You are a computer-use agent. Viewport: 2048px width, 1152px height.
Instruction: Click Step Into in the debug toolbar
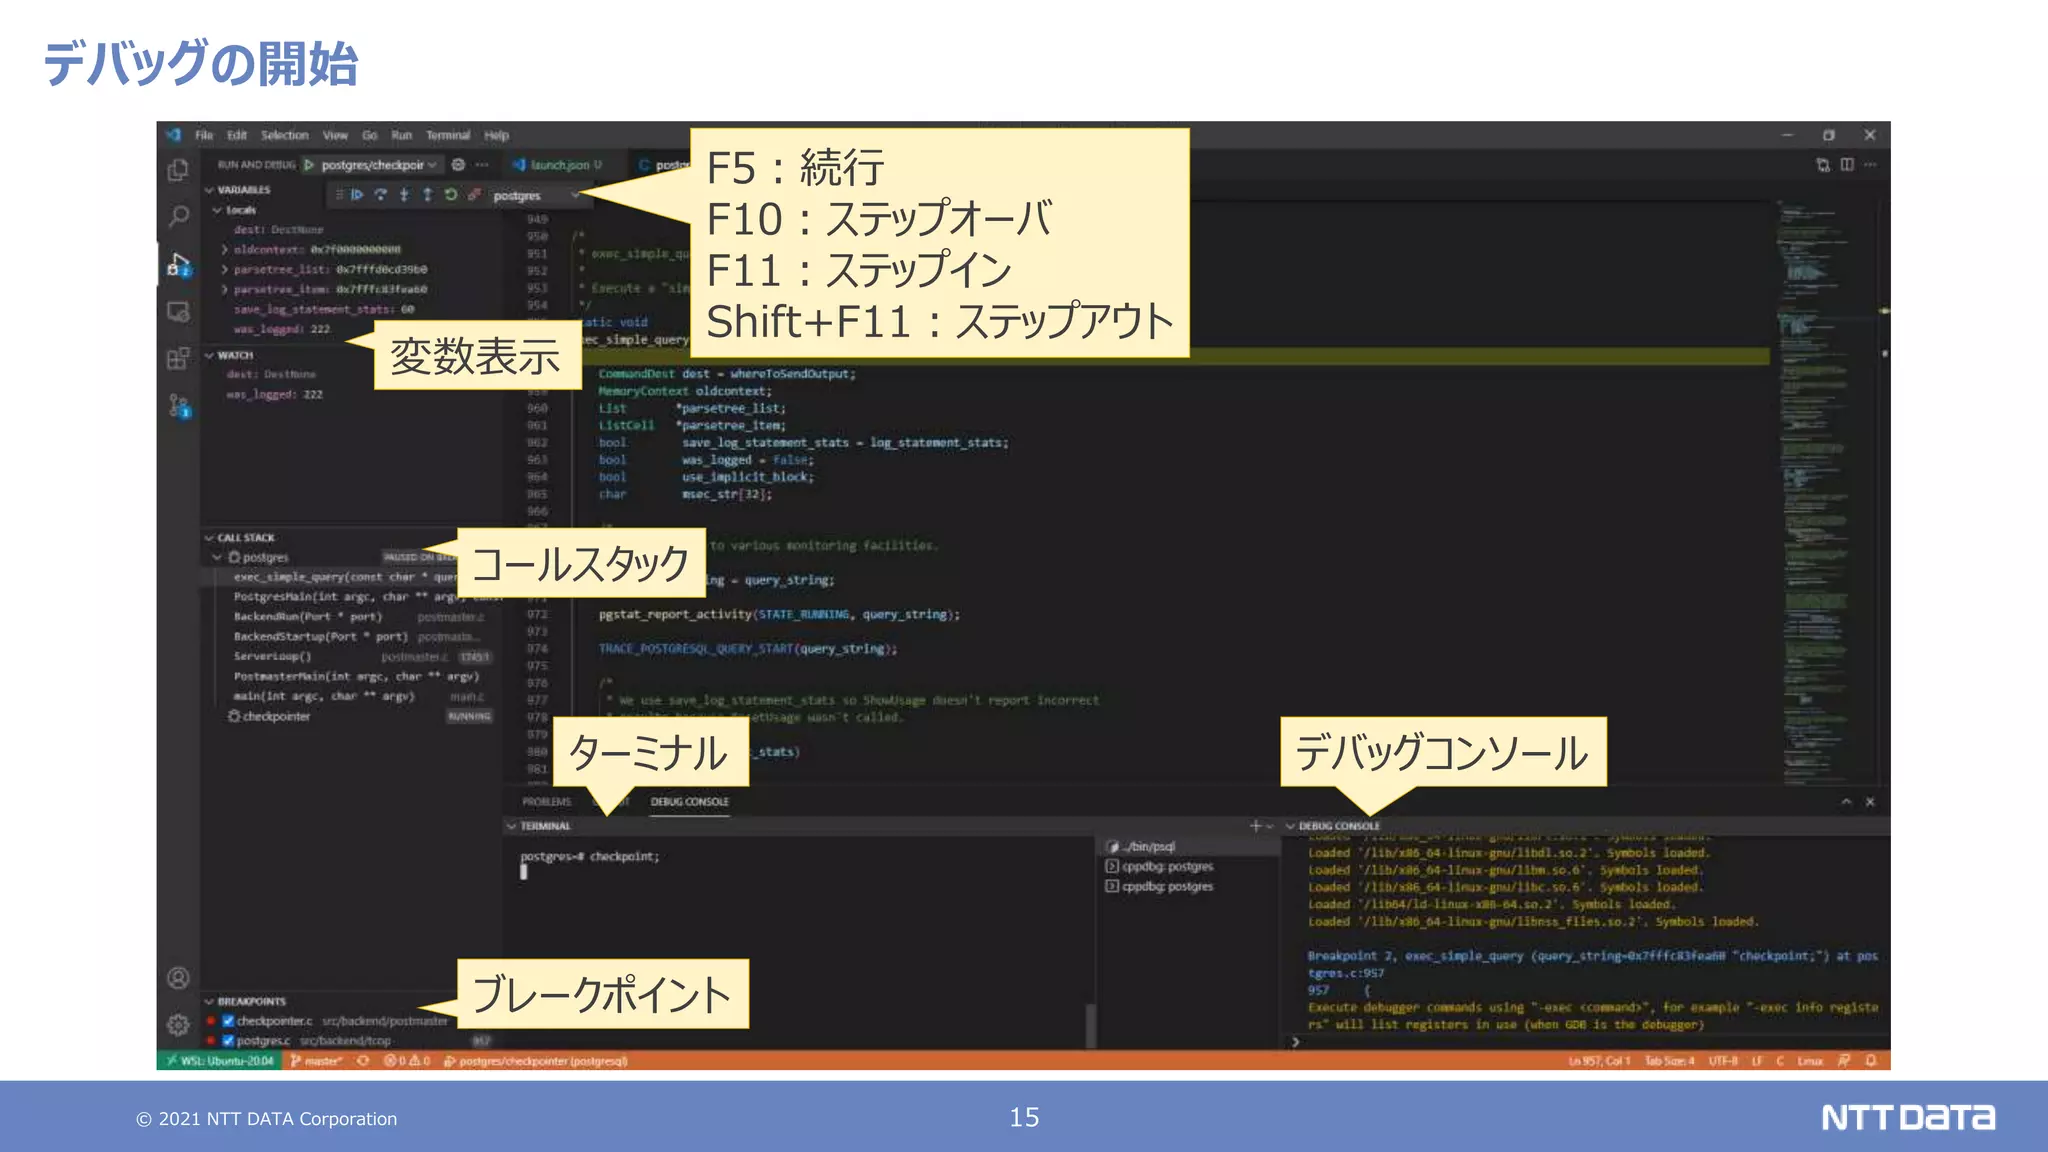point(404,195)
